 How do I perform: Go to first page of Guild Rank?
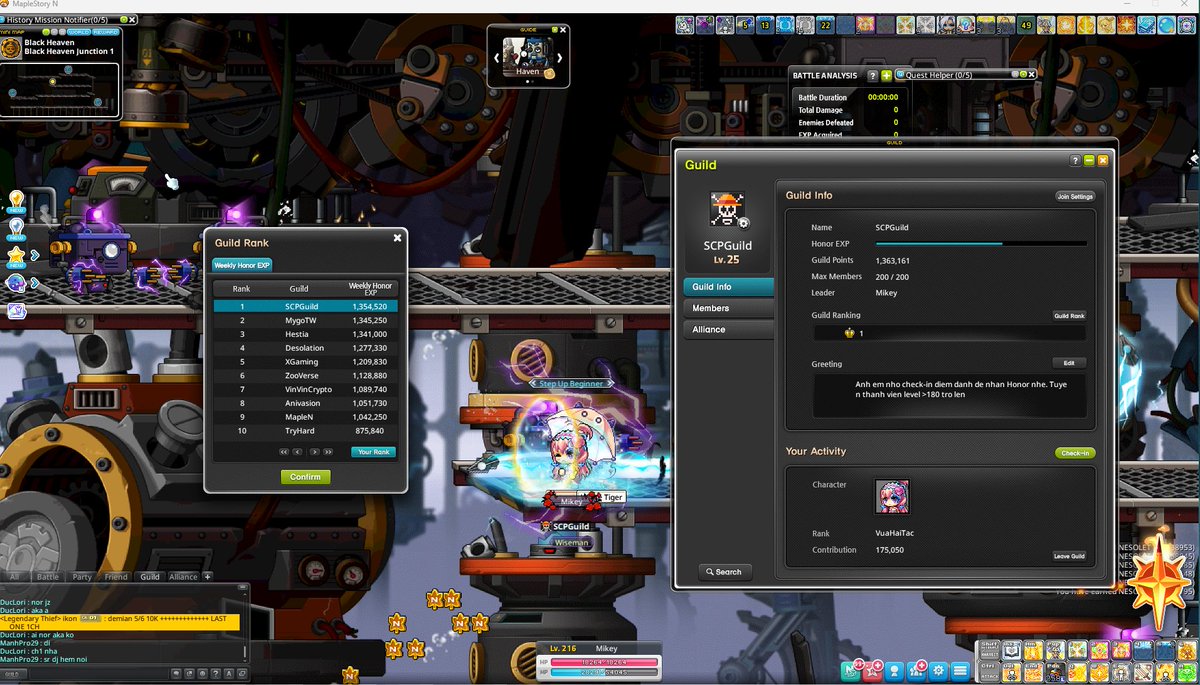[283, 452]
